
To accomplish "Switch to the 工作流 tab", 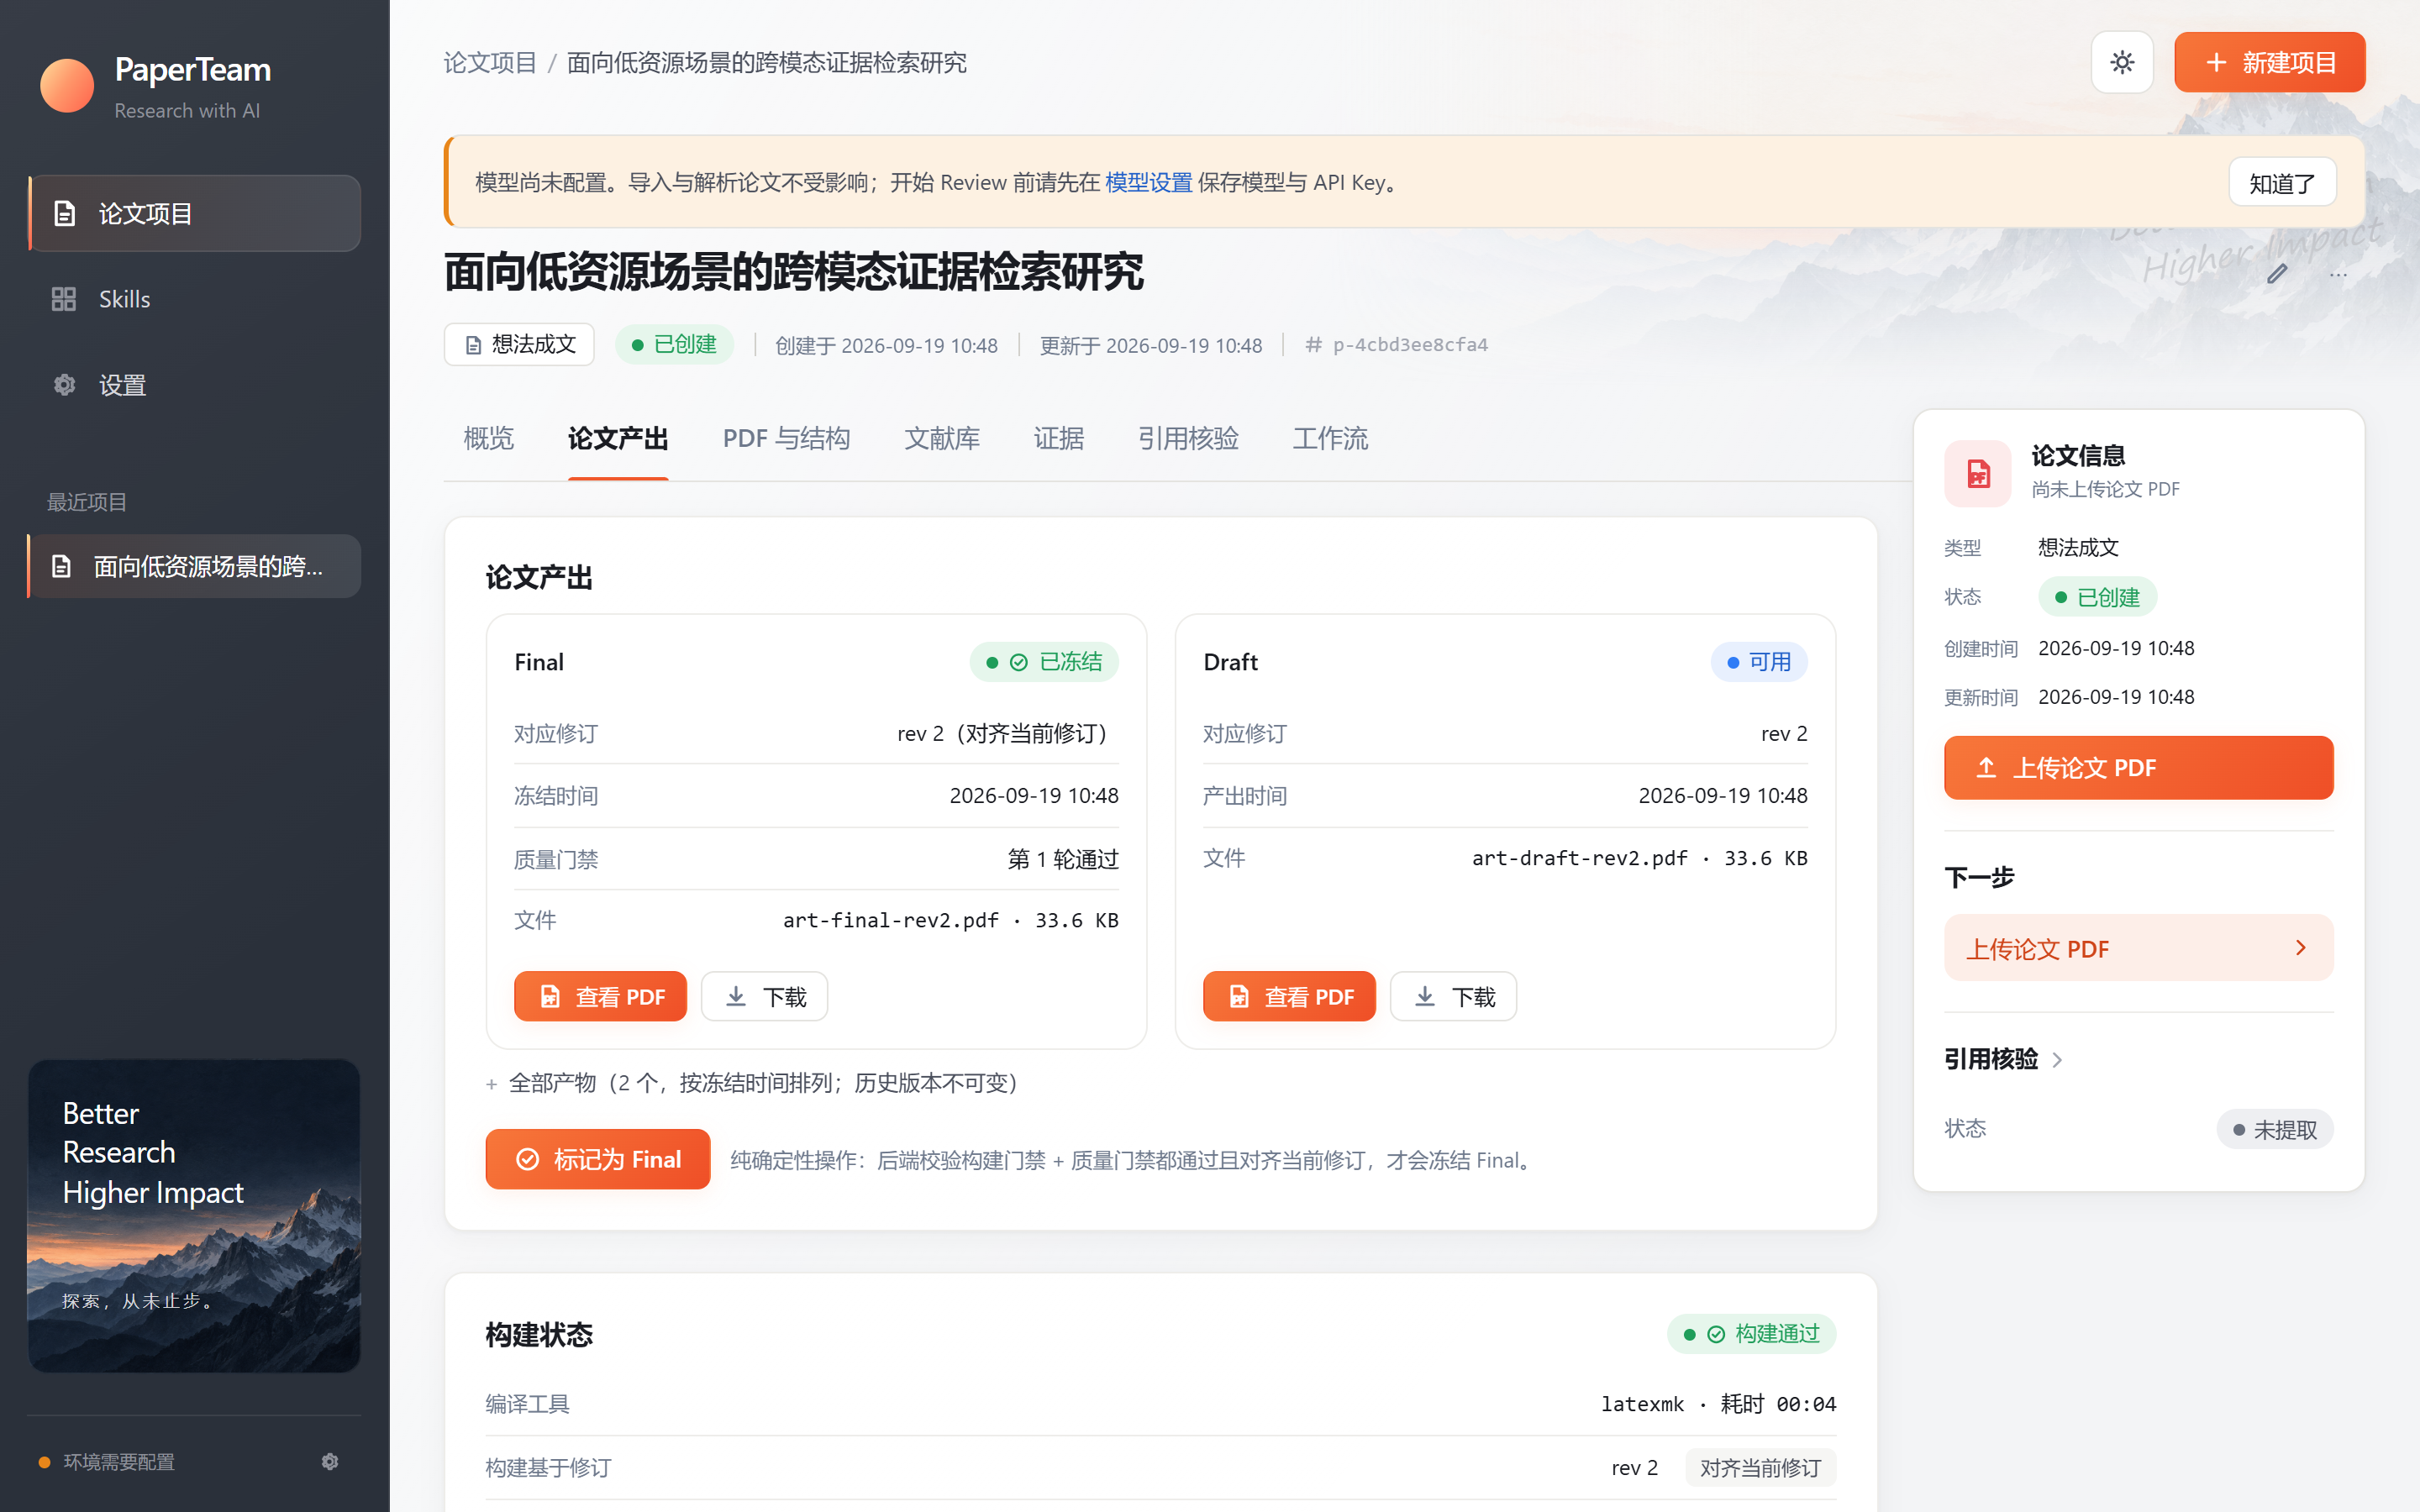I will pyautogui.click(x=1330, y=438).
